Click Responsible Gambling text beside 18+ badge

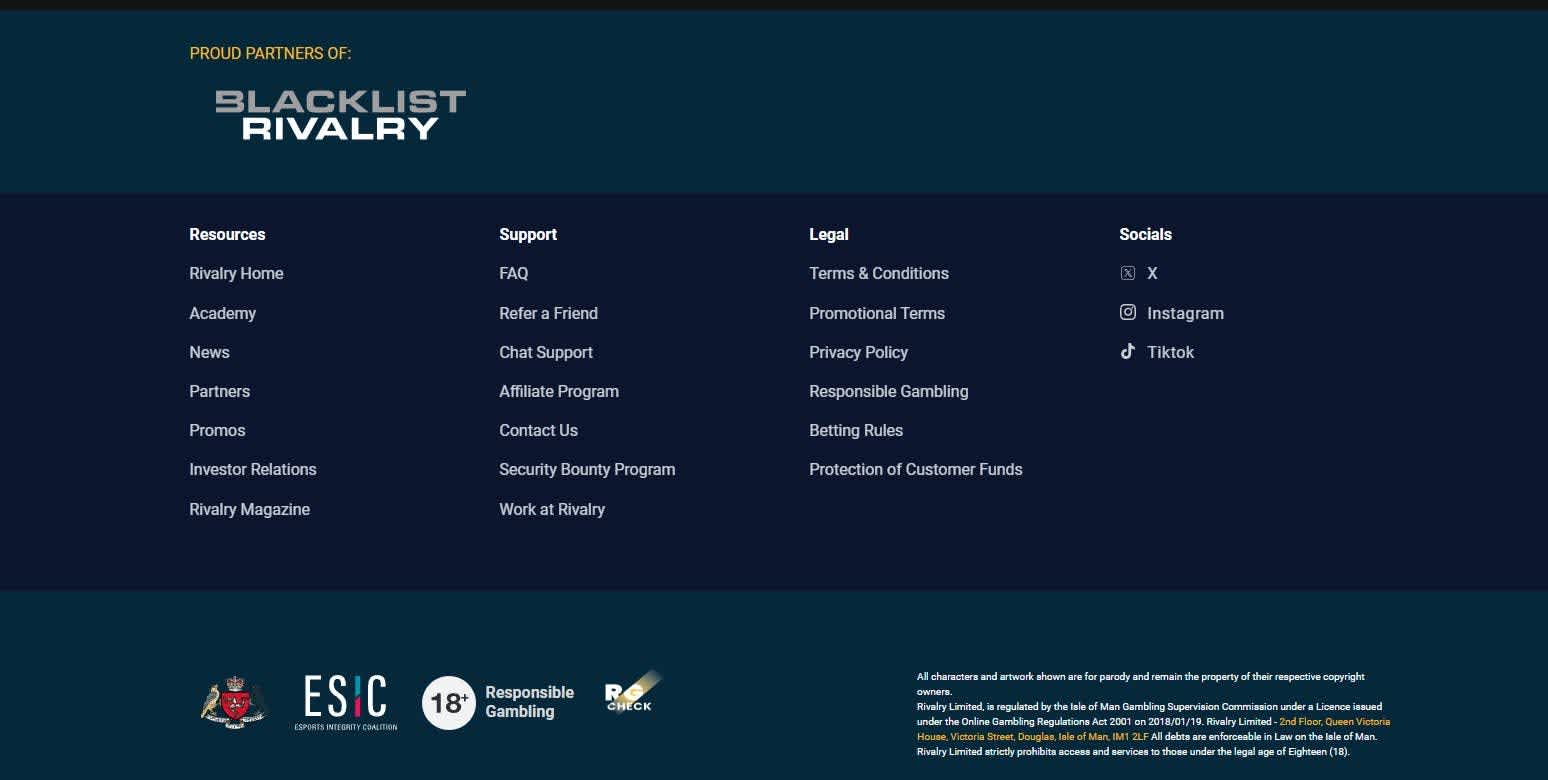(x=529, y=702)
